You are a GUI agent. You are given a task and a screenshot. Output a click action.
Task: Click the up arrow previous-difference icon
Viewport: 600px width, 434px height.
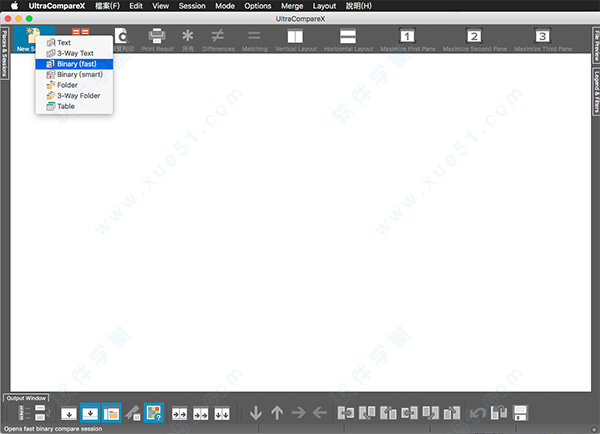[x=277, y=412]
